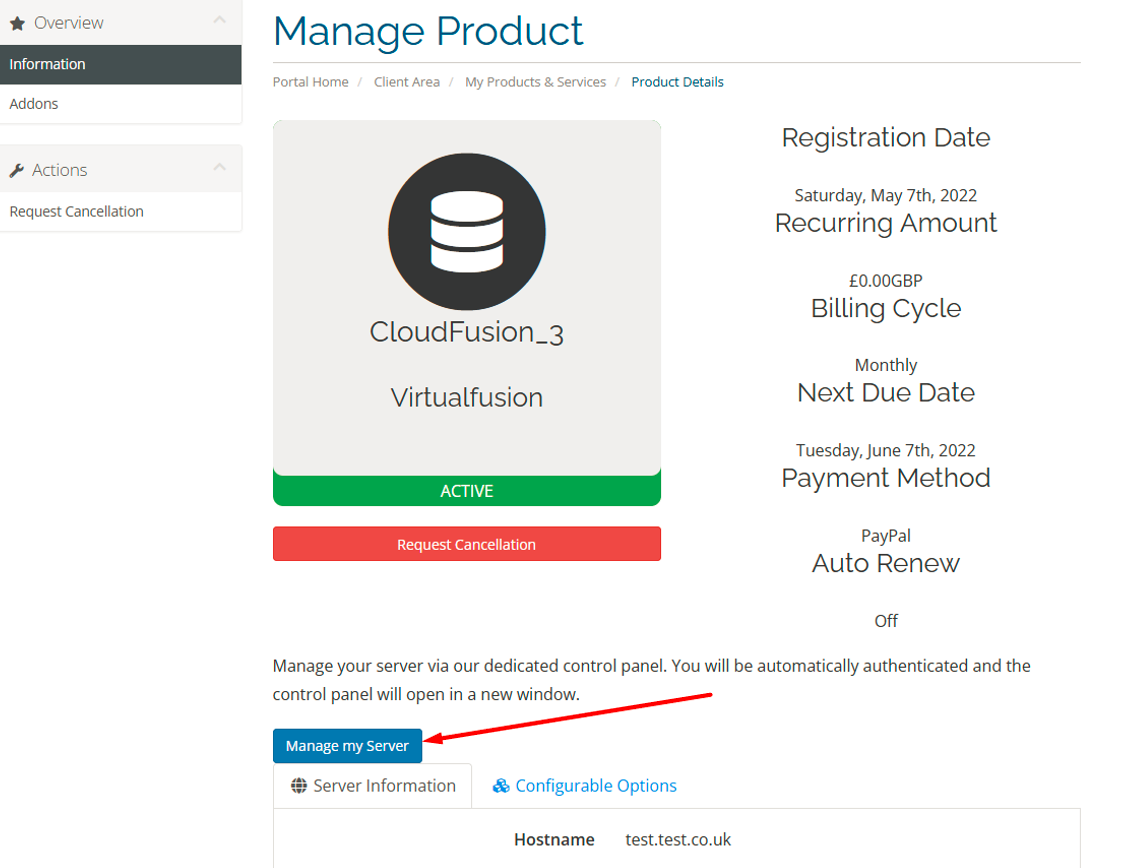1129x868 pixels.
Task: Click the CloudFusion_3 product name
Action: click(x=467, y=333)
